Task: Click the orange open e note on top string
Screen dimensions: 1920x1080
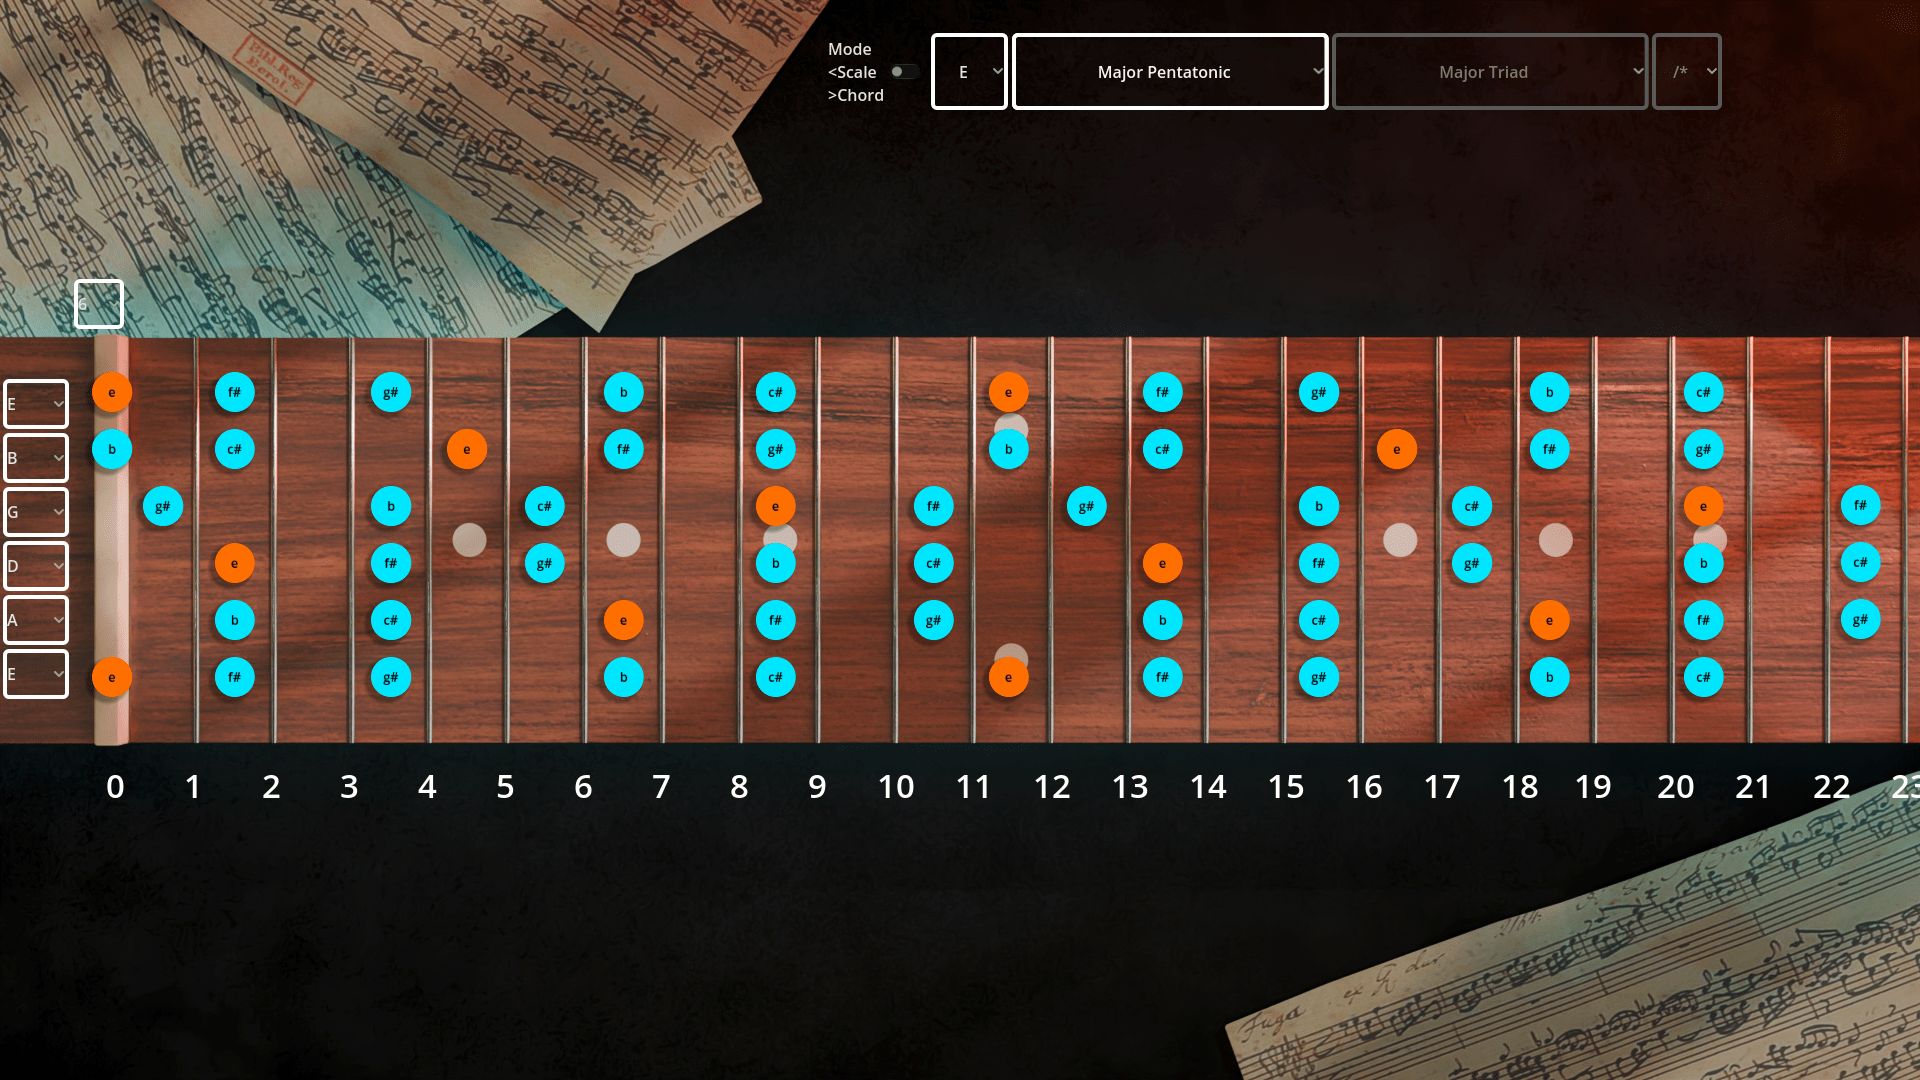Action: (112, 392)
